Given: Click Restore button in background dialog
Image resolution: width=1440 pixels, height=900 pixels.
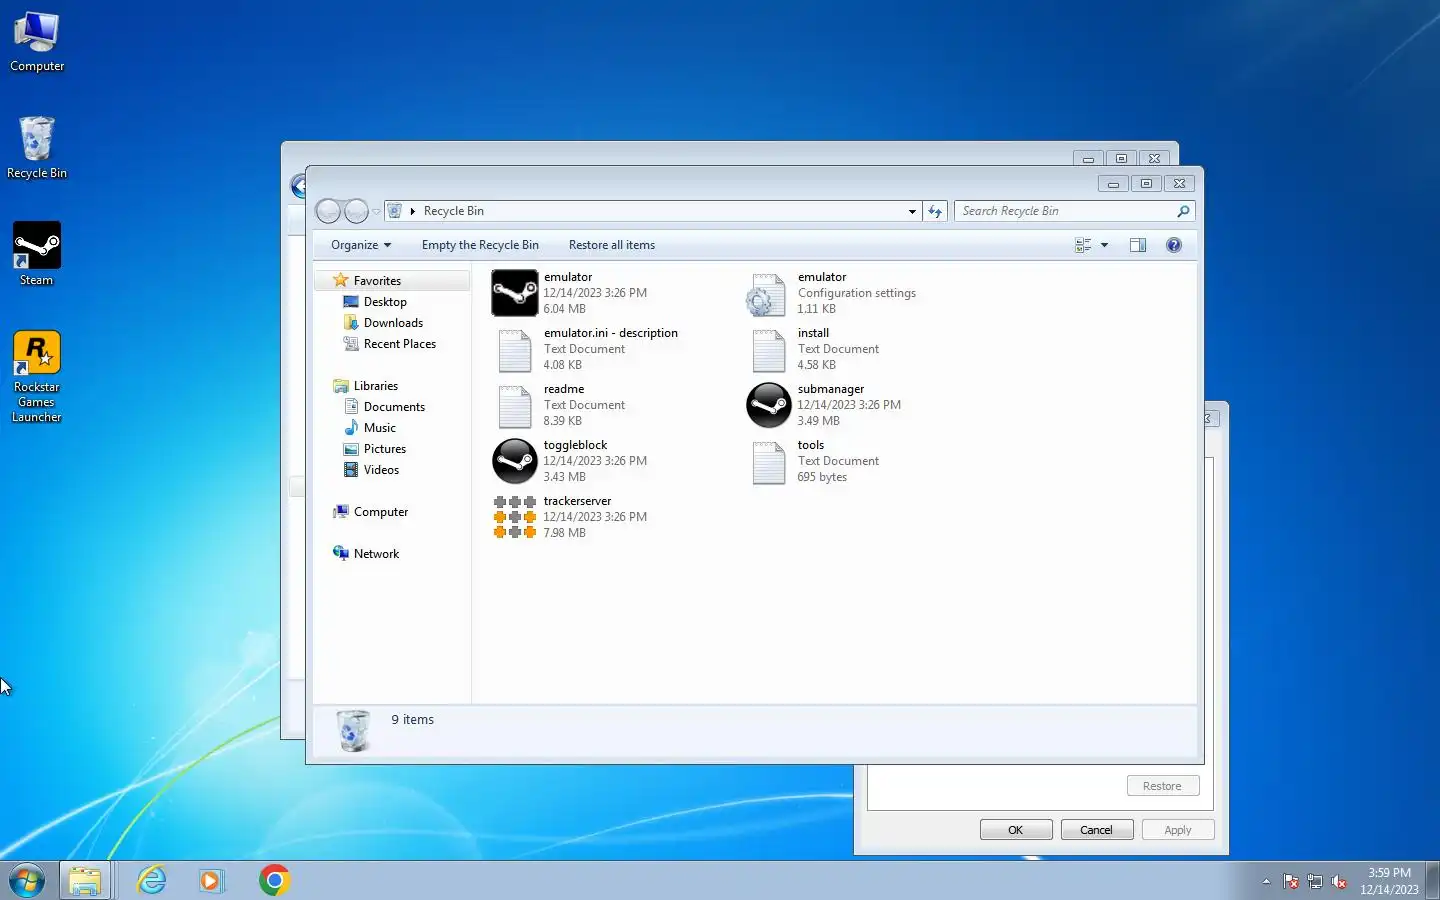Looking at the screenshot, I should [1163, 786].
